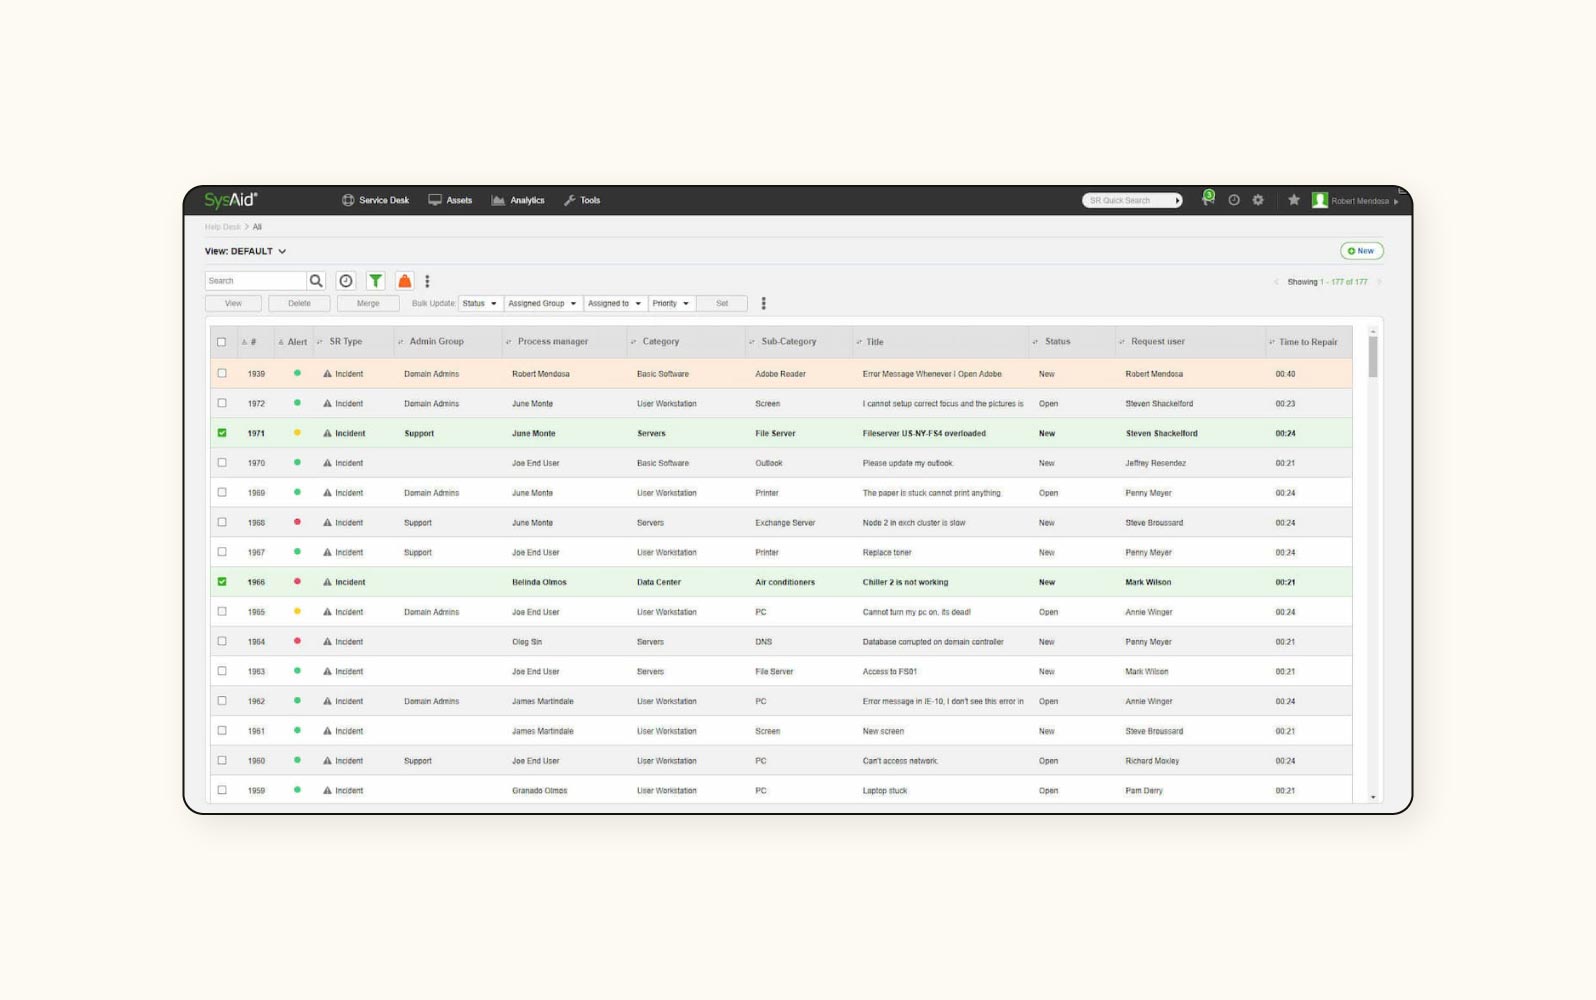Click the View button
This screenshot has width=1596, height=1000.
(x=233, y=303)
